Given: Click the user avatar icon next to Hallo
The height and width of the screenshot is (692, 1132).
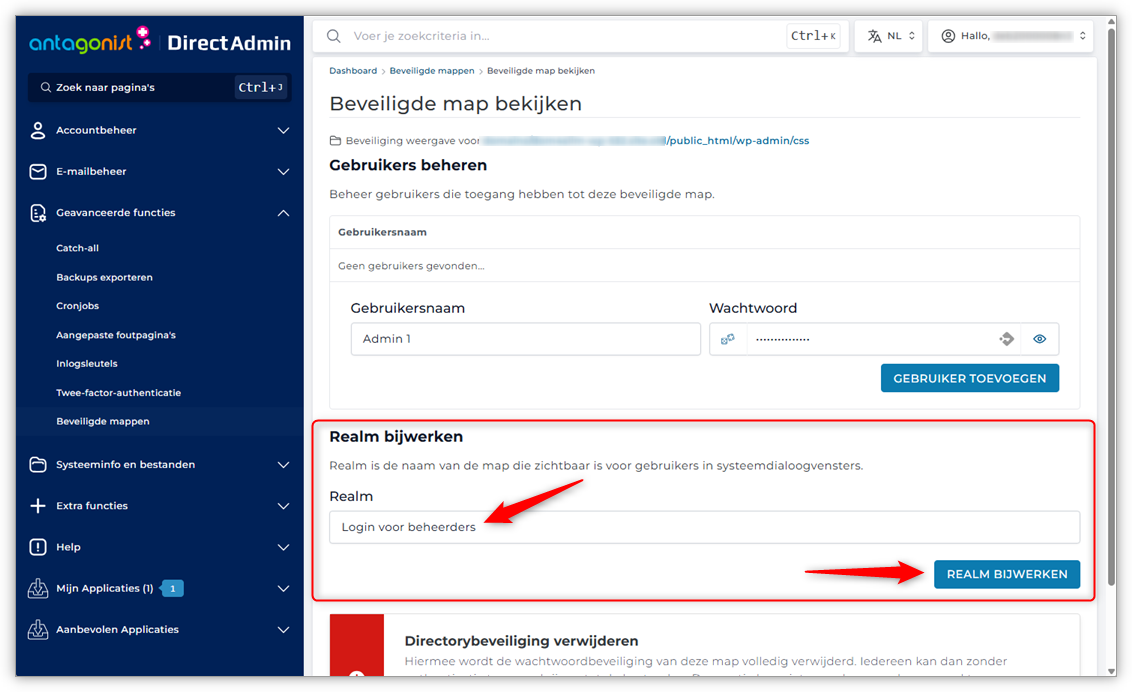Looking at the screenshot, I should point(948,35).
